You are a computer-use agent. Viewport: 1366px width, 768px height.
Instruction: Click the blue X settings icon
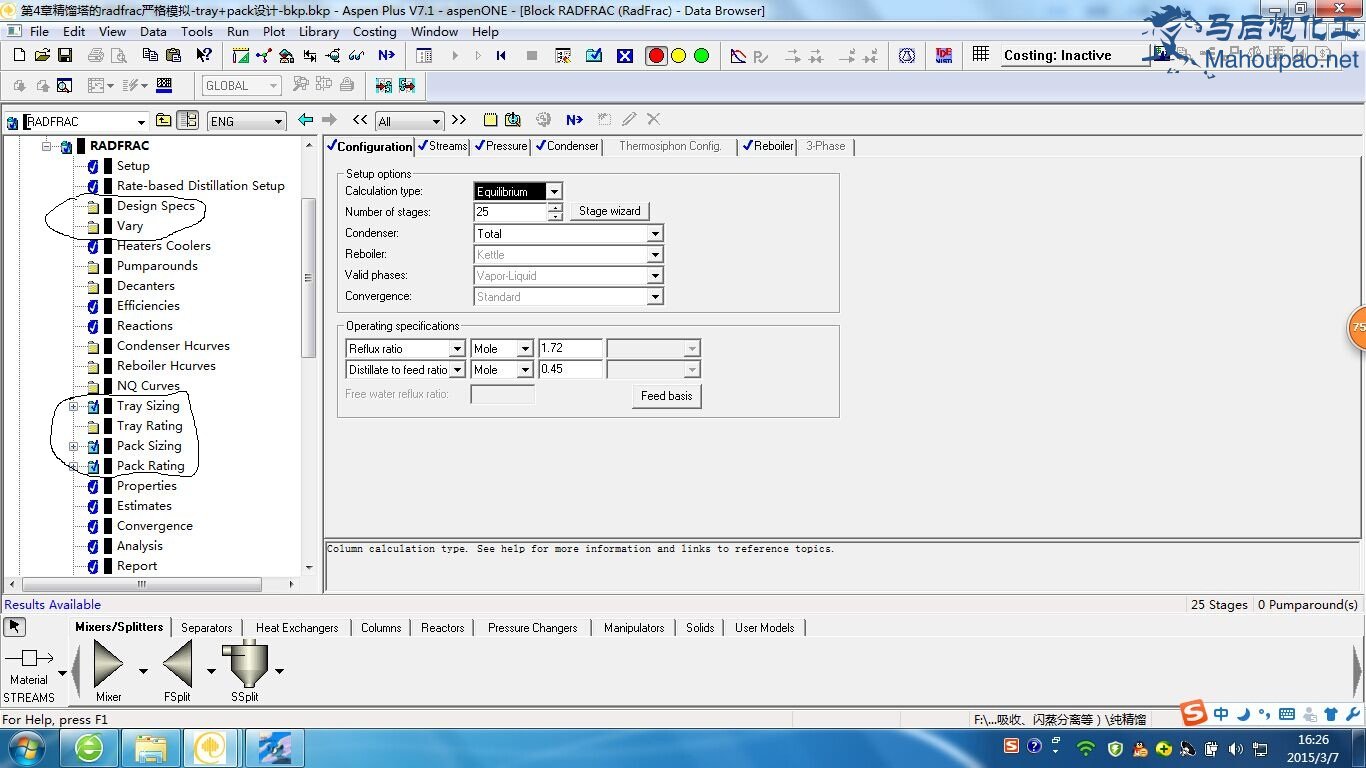point(625,56)
